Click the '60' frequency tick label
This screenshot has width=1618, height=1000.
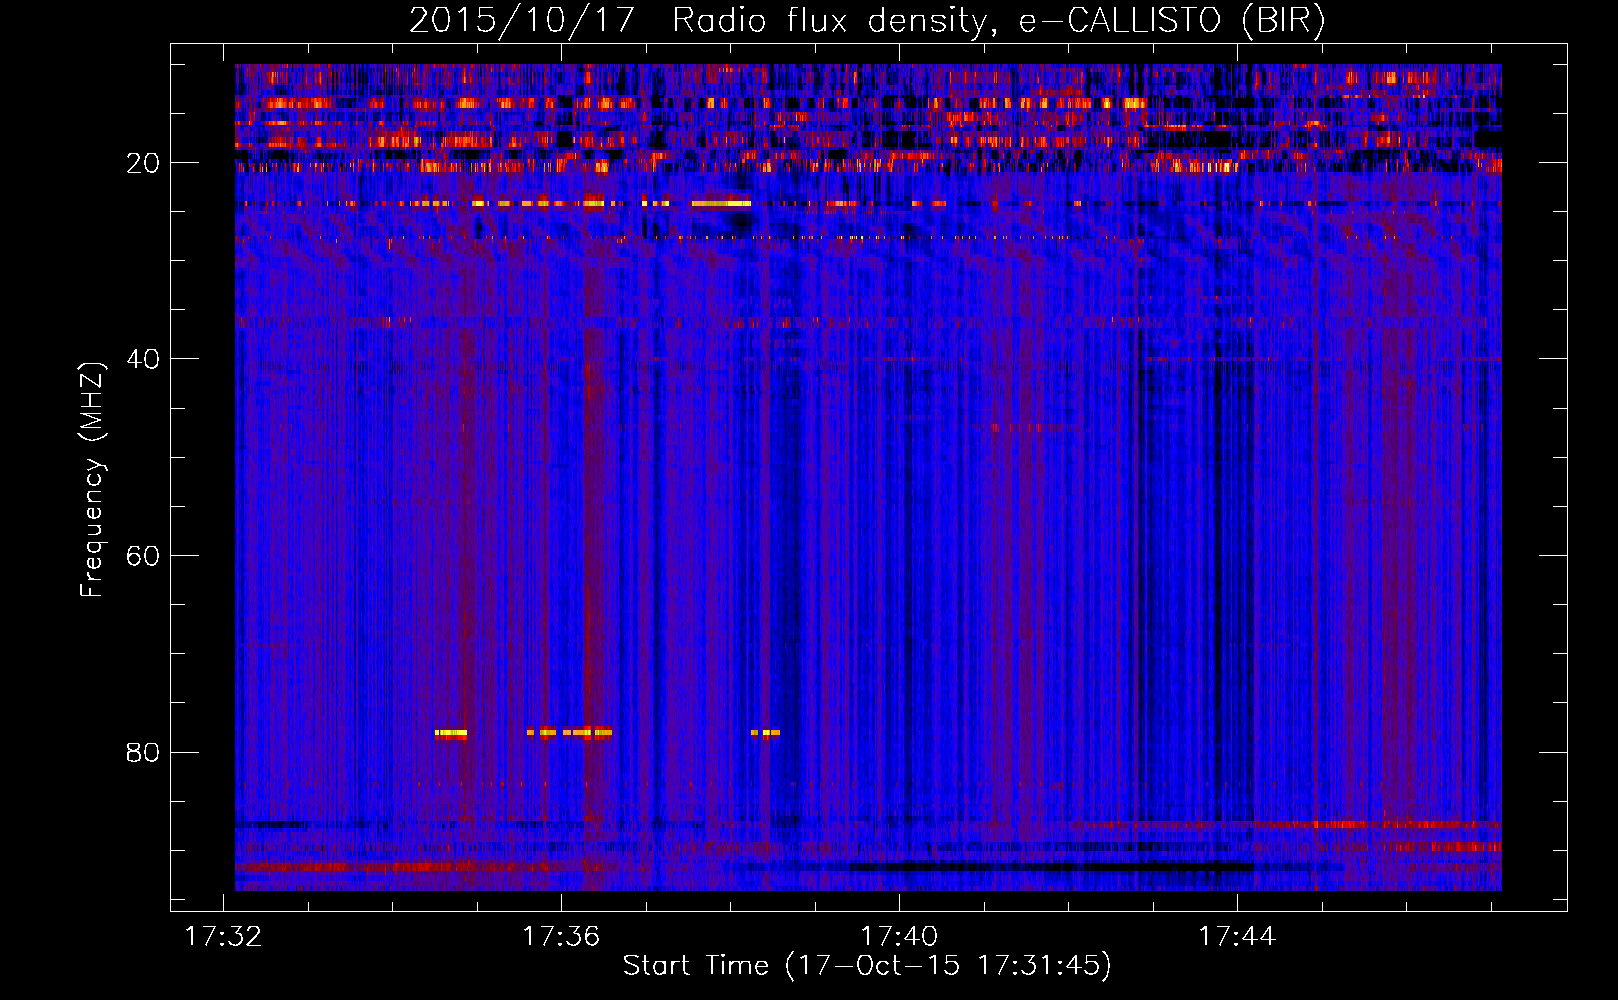click(143, 556)
